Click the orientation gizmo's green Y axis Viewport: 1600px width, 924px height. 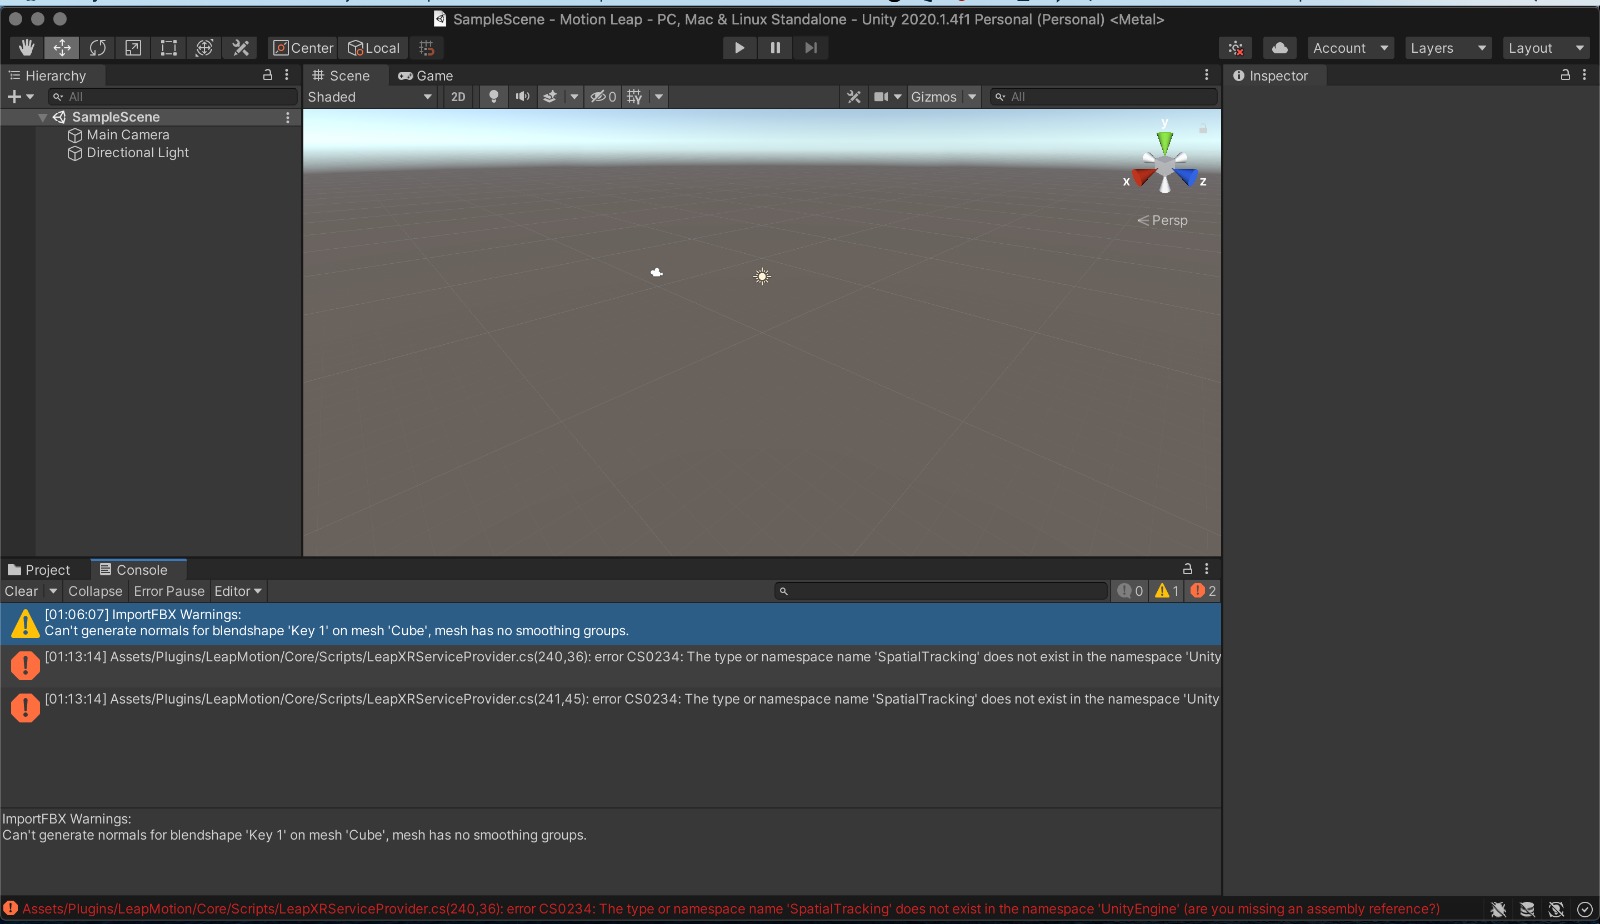(x=1165, y=142)
